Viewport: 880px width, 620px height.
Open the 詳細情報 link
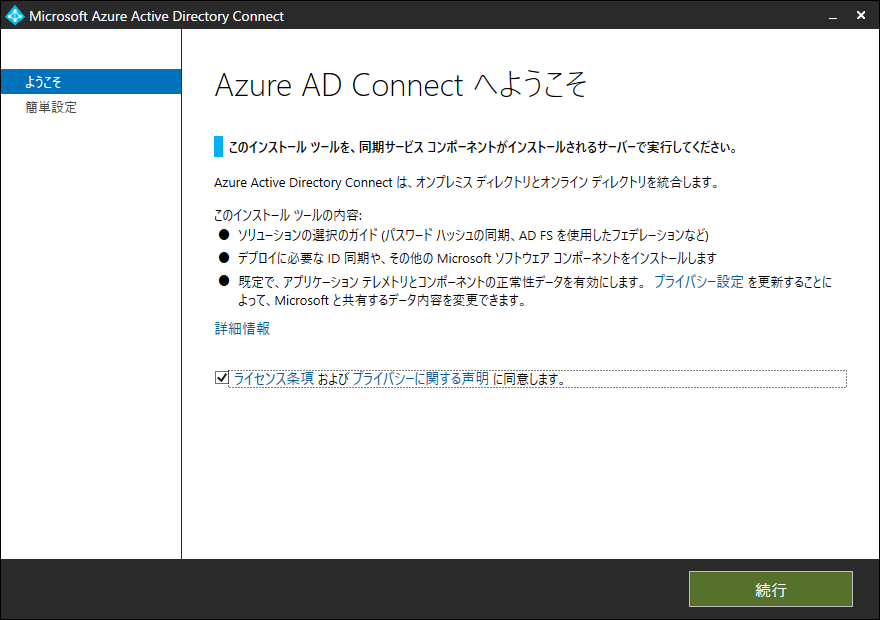[242, 328]
